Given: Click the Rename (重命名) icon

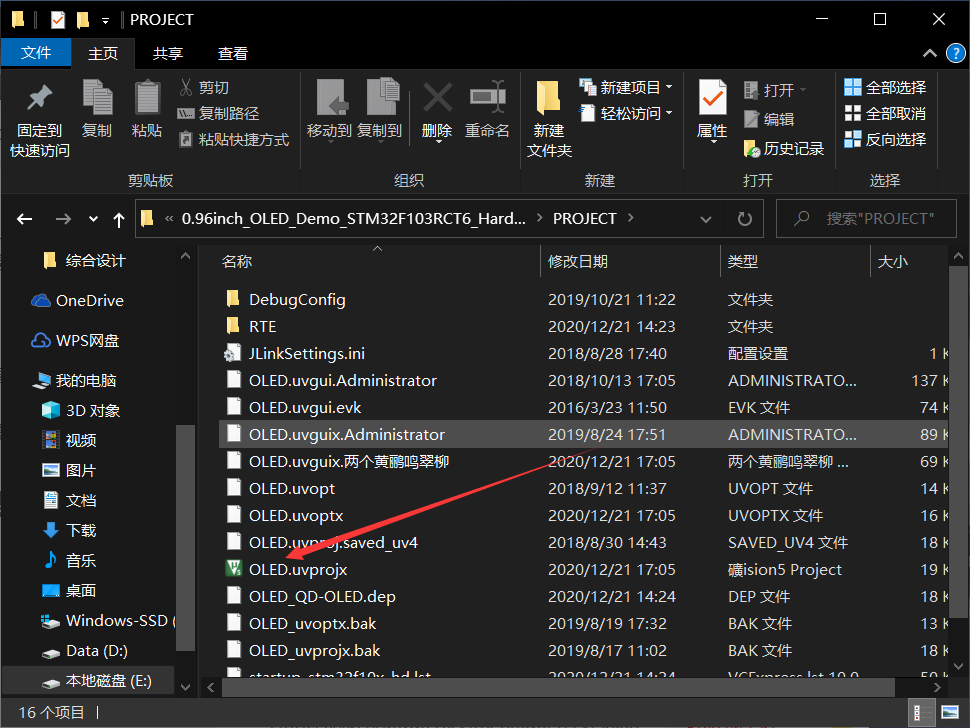Looking at the screenshot, I should pyautogui.click(x=487, y=98).
